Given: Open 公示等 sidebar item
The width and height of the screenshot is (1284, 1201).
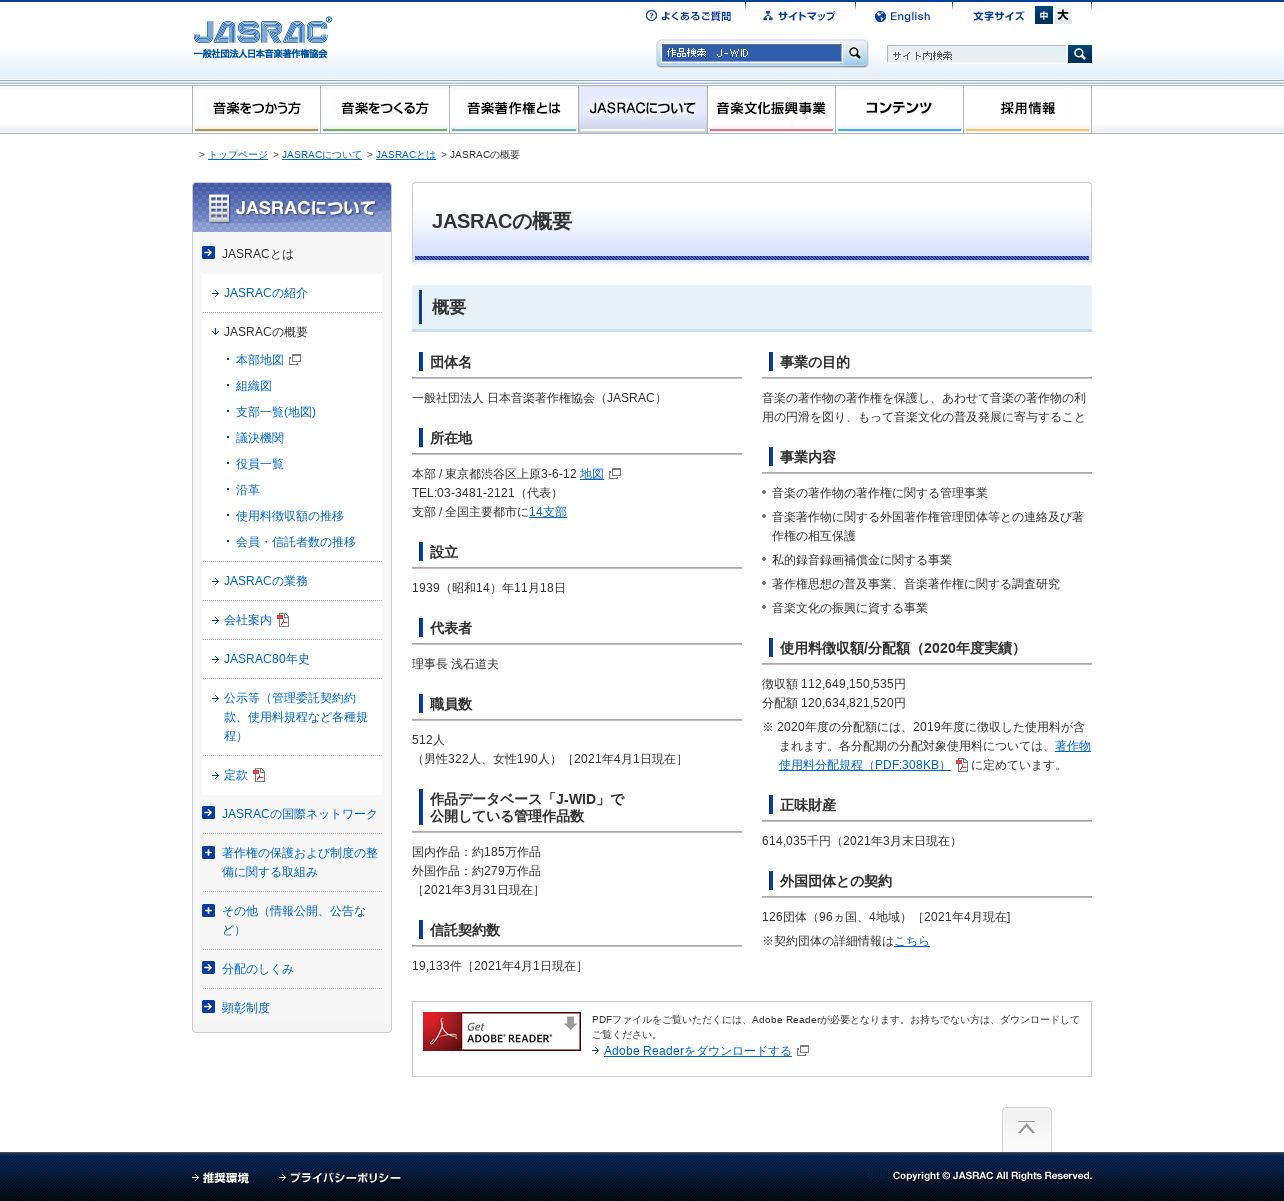Looking at the screenshot, I should click(x=296, y=717).
